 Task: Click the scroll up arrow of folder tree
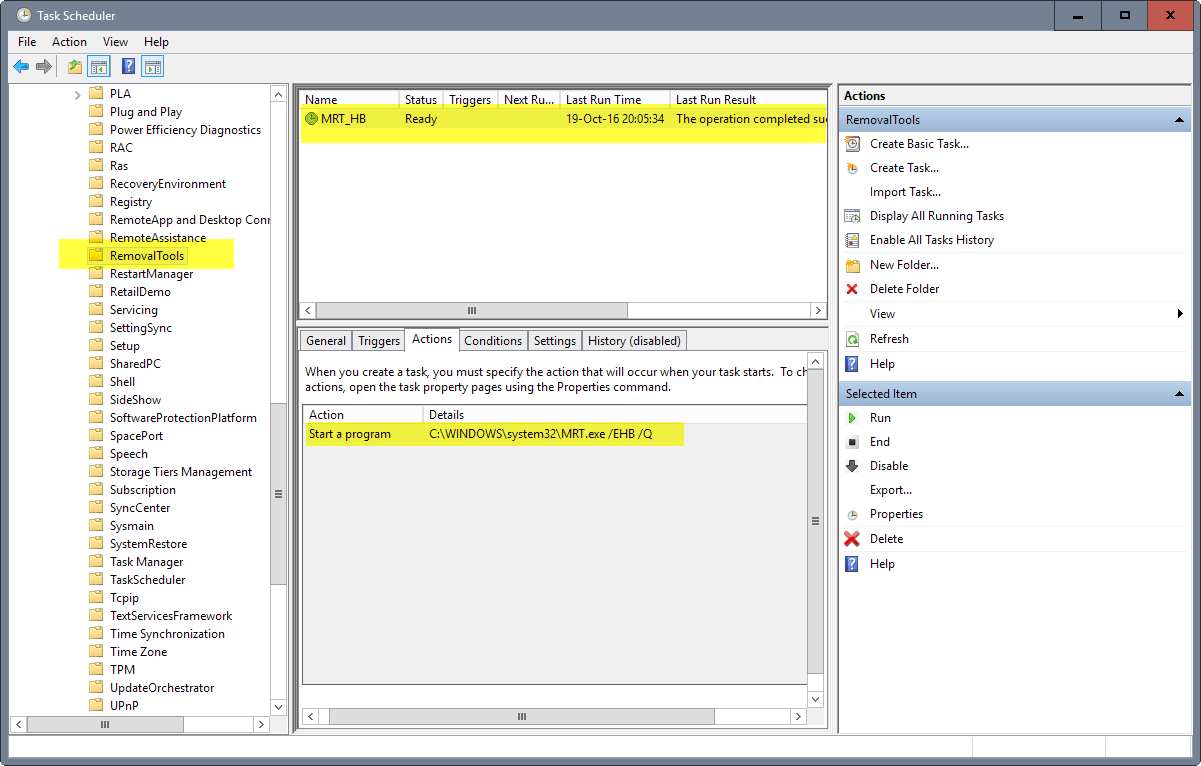[x=278, y=93]
